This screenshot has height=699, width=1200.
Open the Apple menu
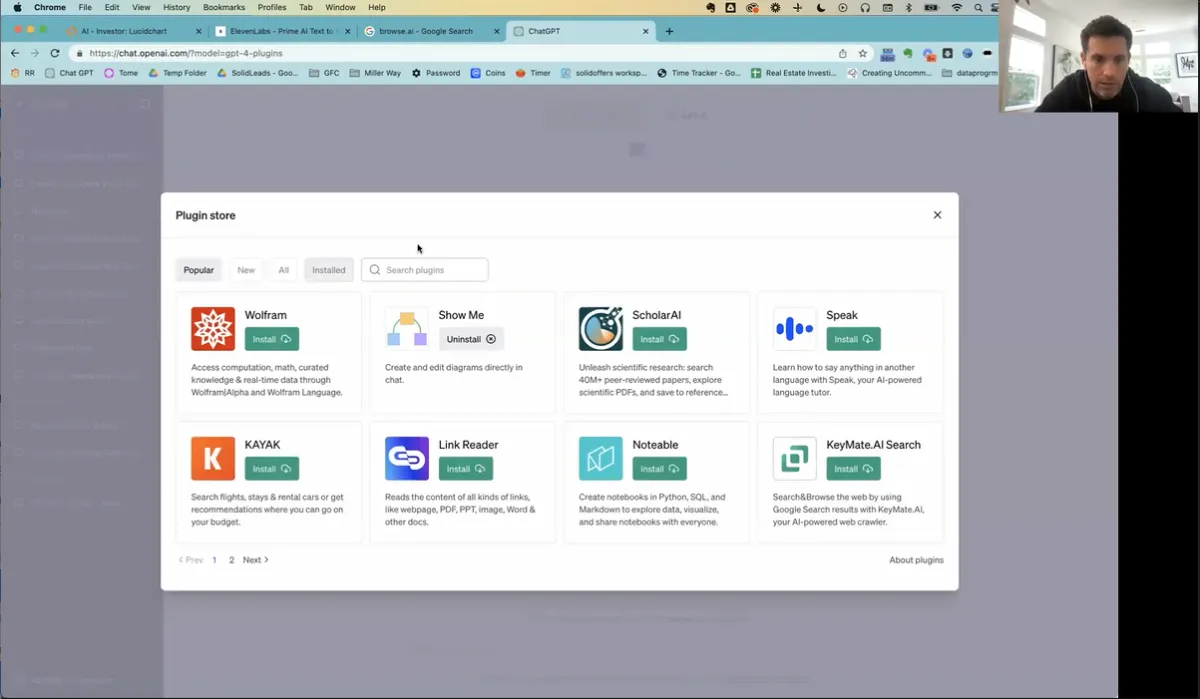coord(18,7)
